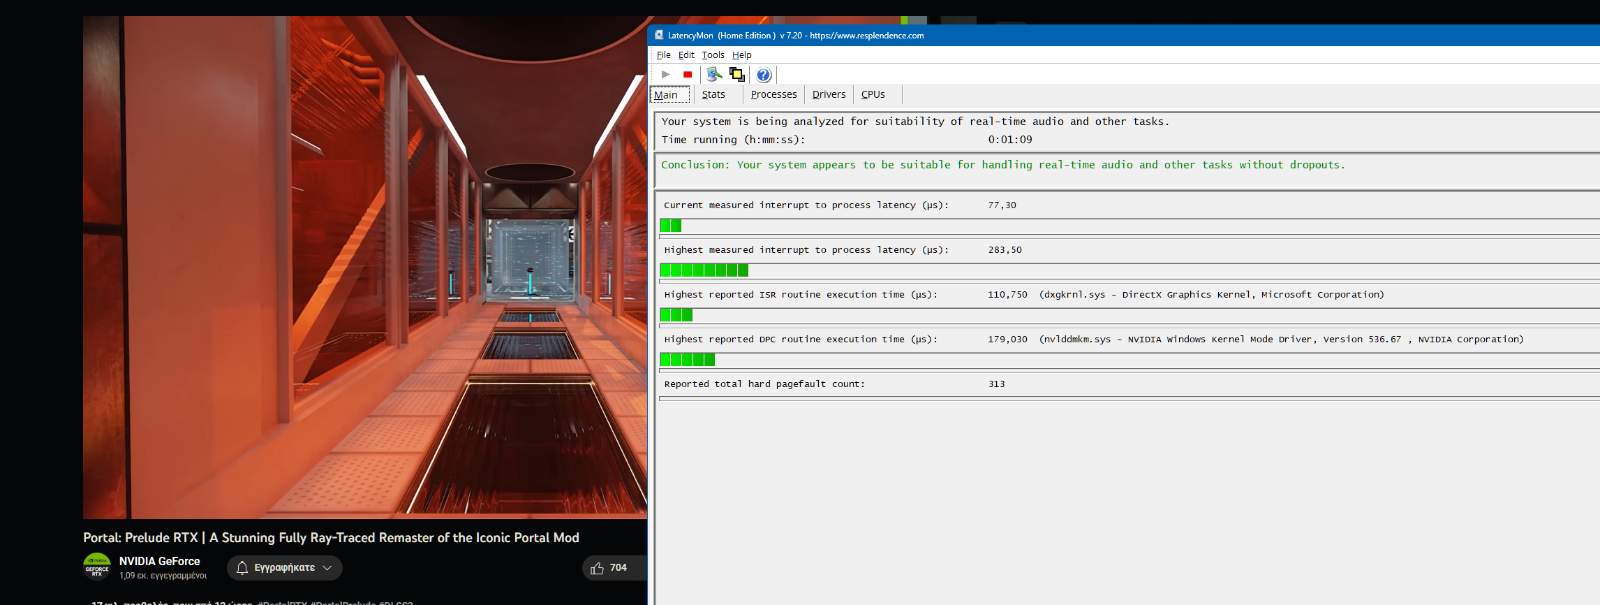Like the video with the thumbs-up button

click(x=611, y=568)
